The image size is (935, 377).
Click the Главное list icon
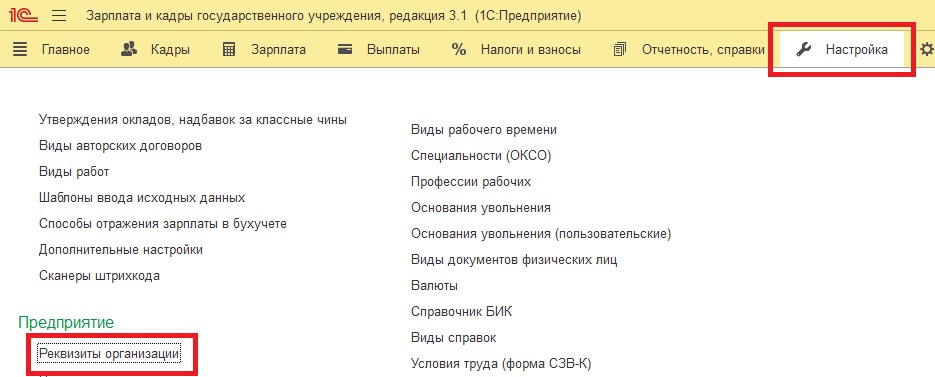(x=20, y=50)
